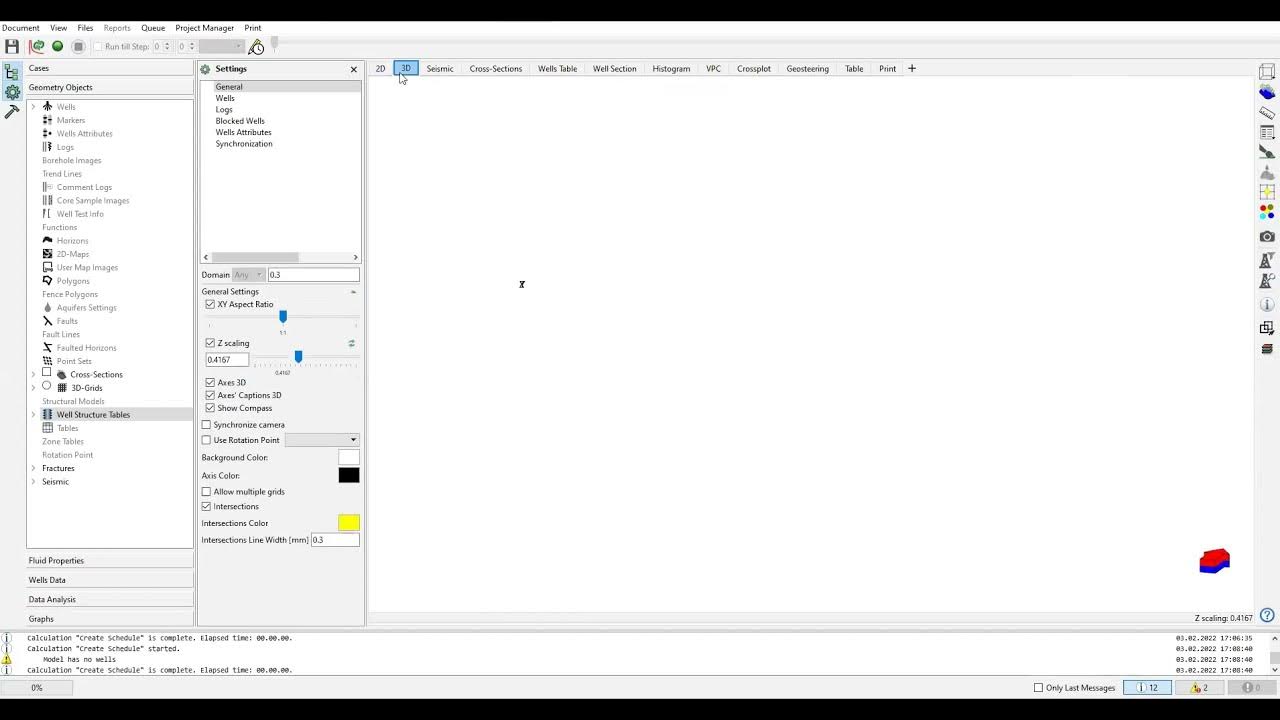Expand the Cross-Sections tree node
Image resolution: width=1280 pixels, height=720 pixels.
33,374
